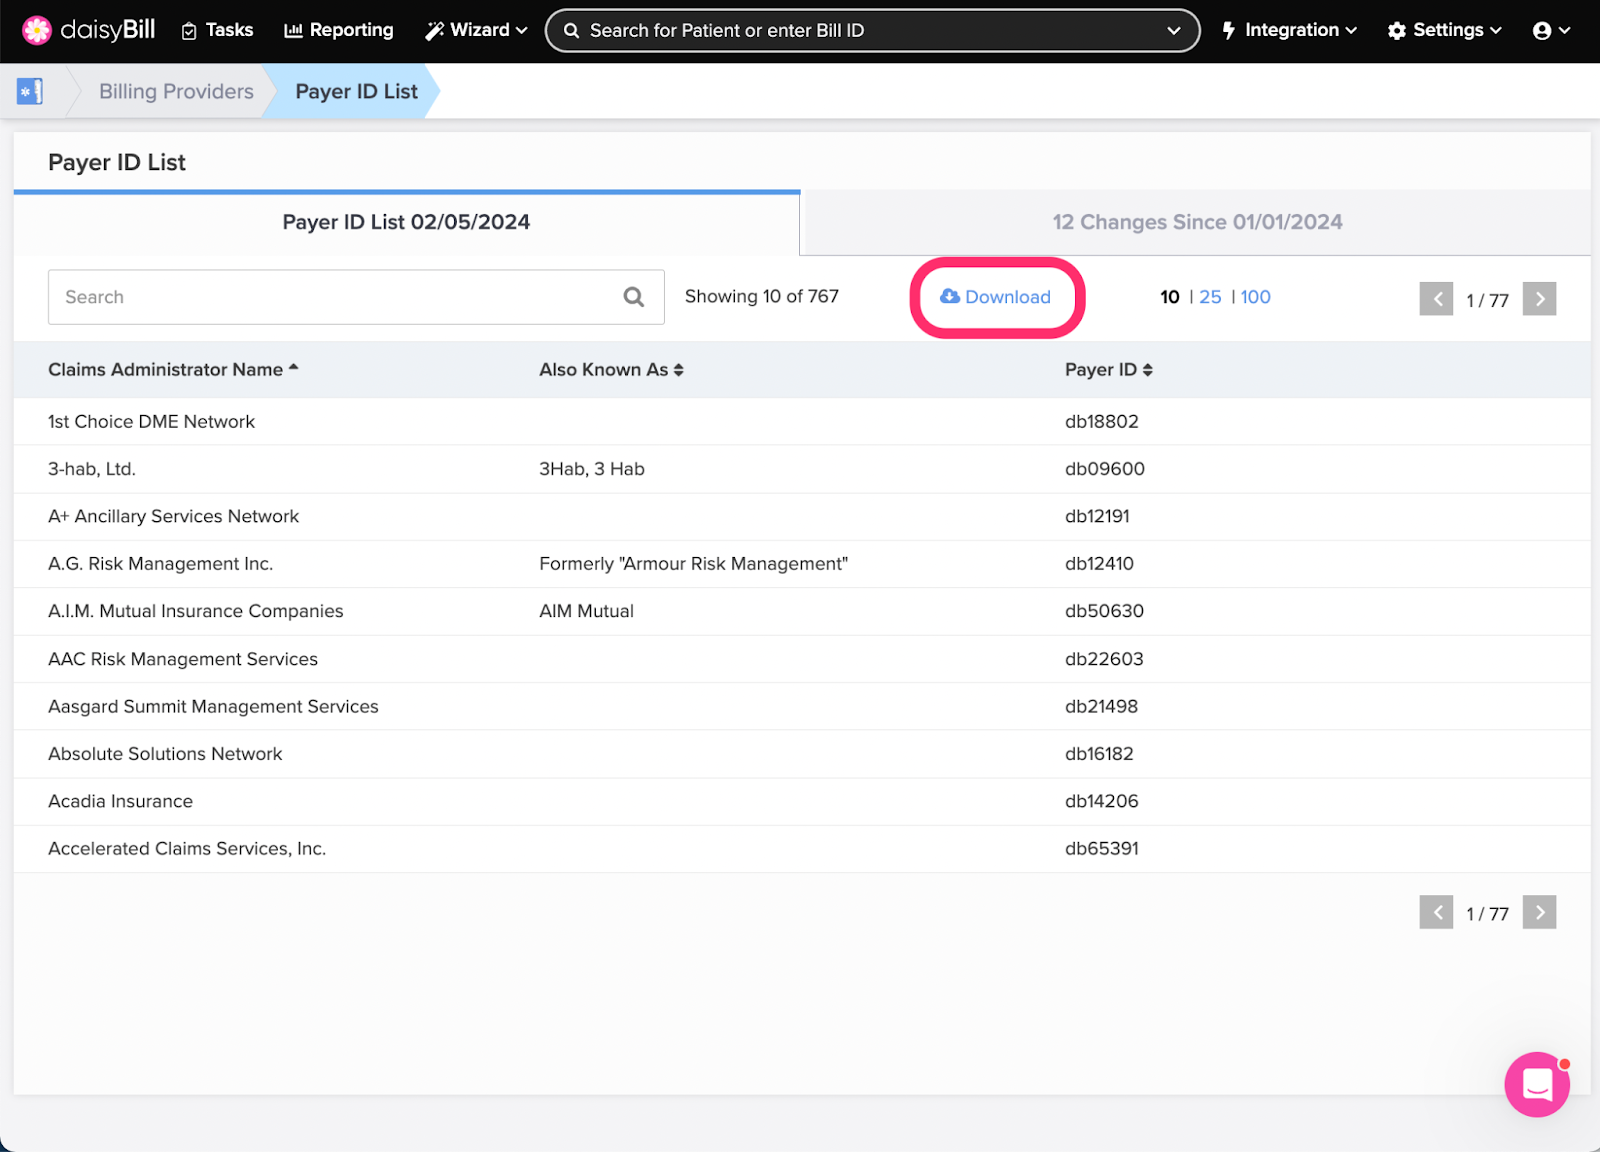Viewport: 1600px width, 1152px height.
Task: Open the Wizard menu
Action: click(x=476, y=30)
